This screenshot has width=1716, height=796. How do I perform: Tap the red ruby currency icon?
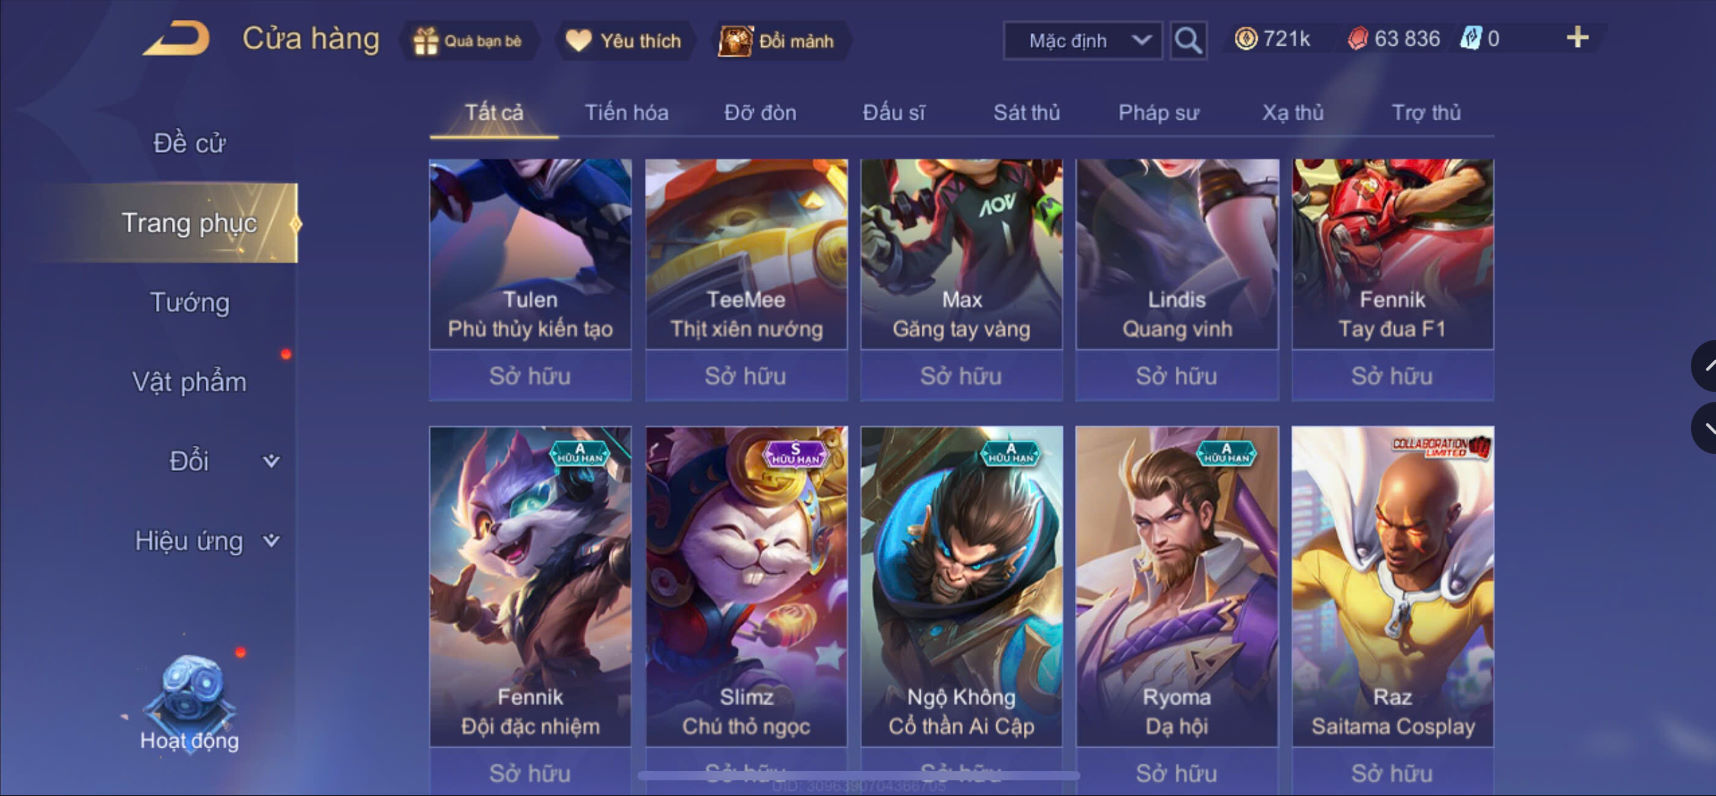(1357, 39)
